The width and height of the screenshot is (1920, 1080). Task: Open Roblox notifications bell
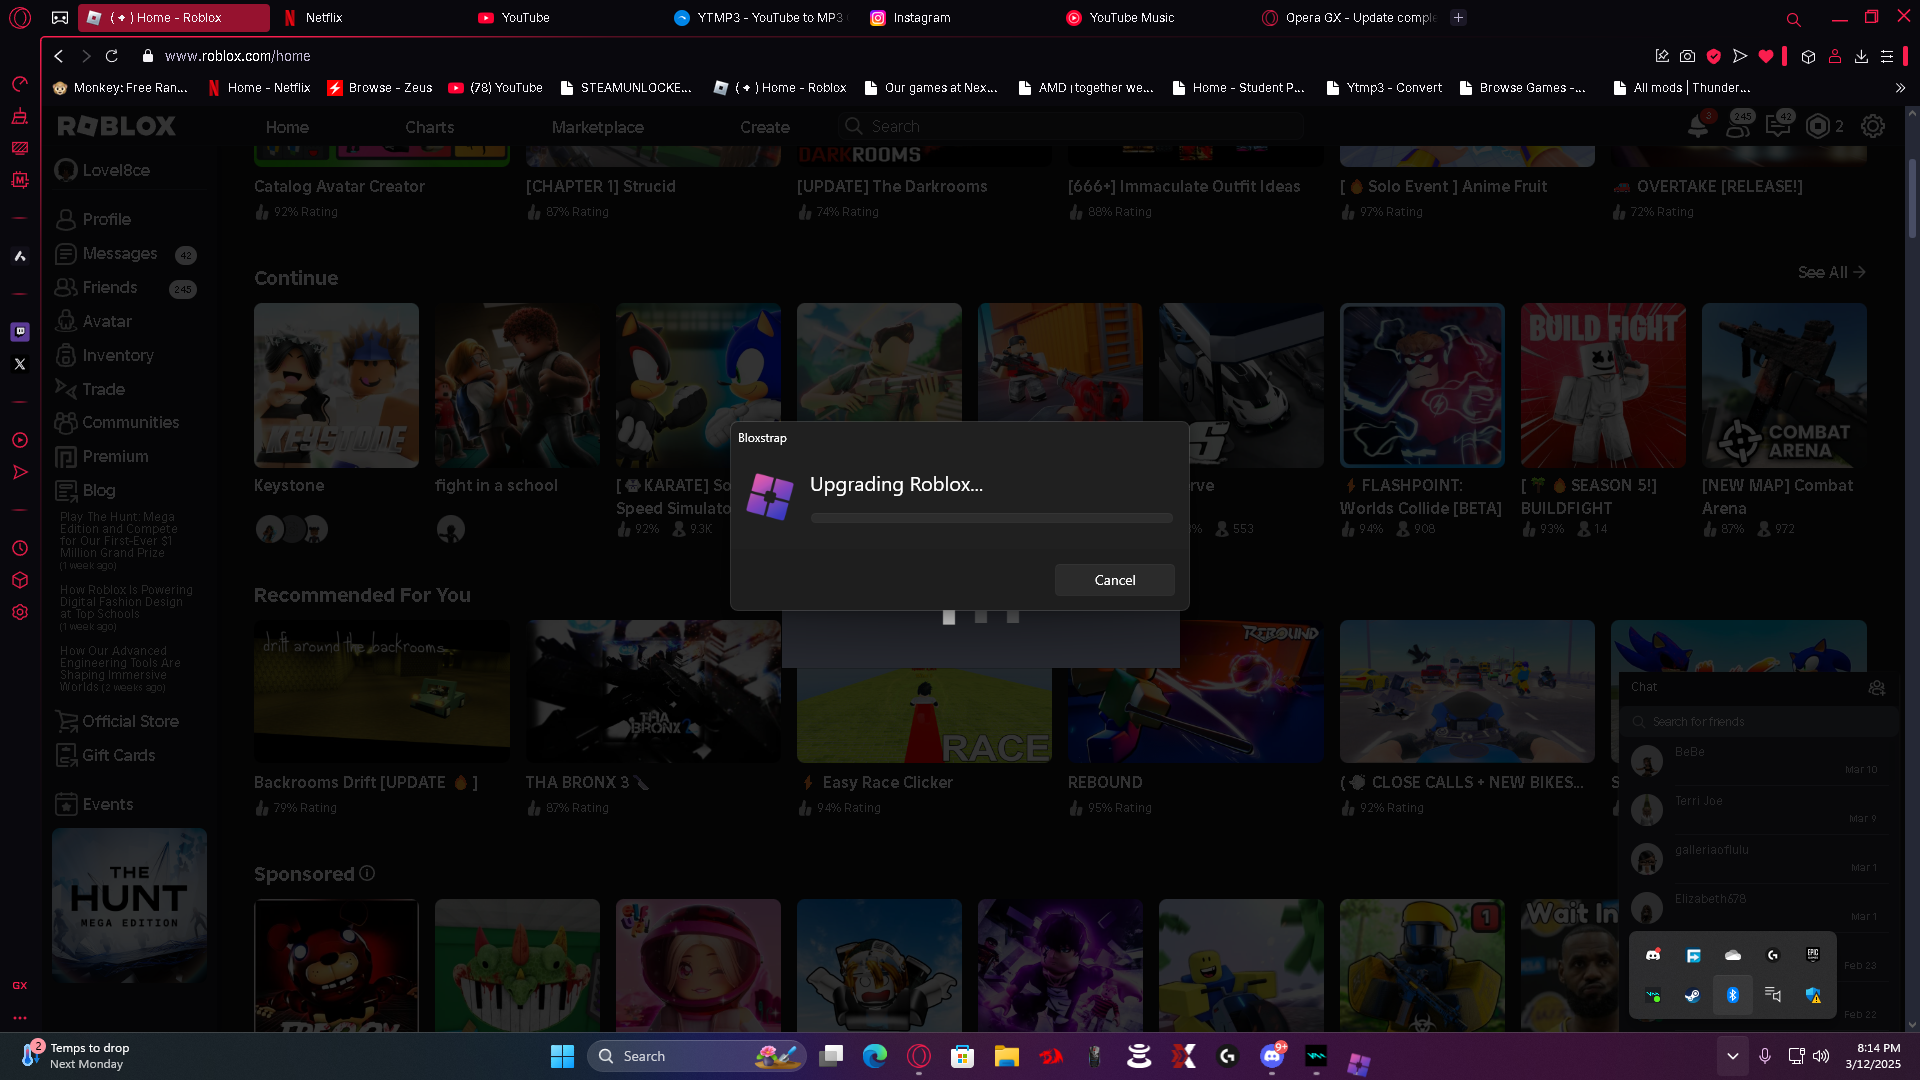coord(1698,127)
